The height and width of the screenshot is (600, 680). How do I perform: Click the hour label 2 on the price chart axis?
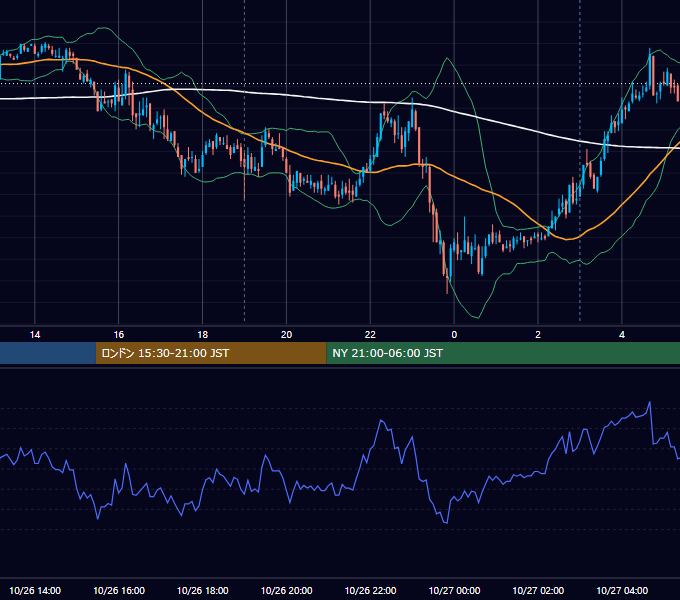coord(538,335)
